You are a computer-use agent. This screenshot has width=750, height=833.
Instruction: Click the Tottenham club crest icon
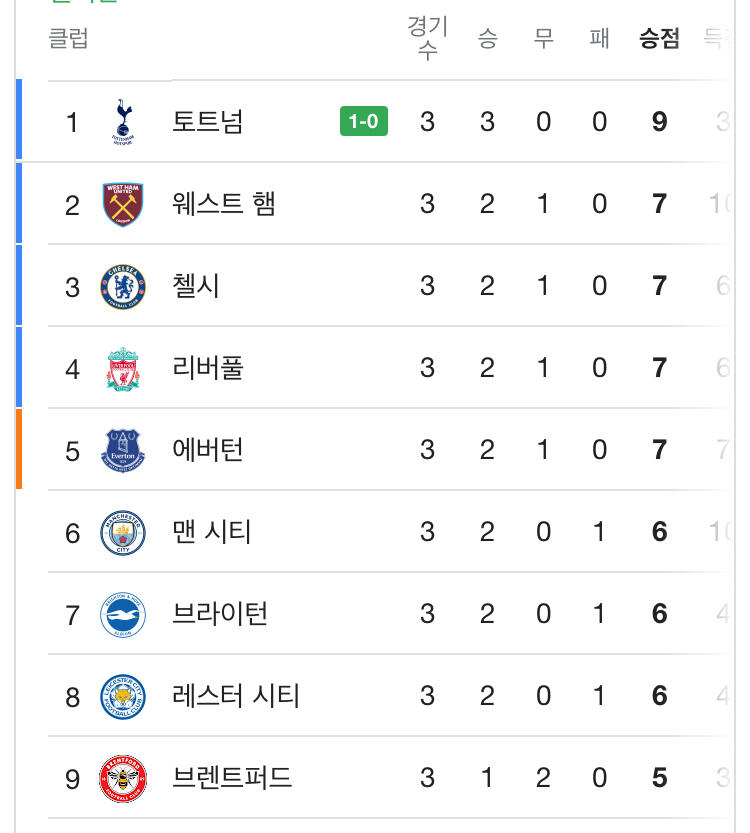123,122
